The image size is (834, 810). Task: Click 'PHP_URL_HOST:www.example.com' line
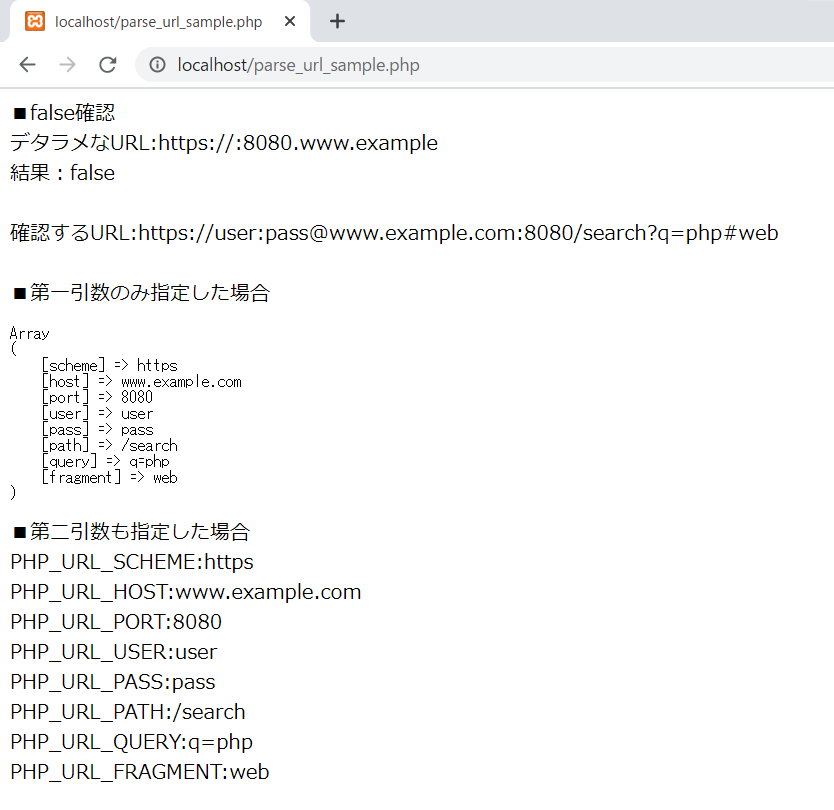tap(186, 592)
